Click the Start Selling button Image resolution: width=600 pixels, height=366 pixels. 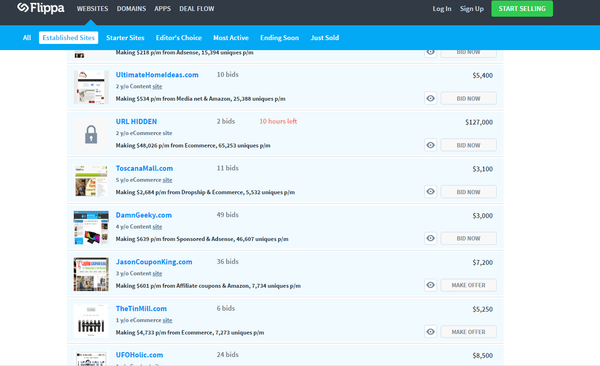click(522, 8)
